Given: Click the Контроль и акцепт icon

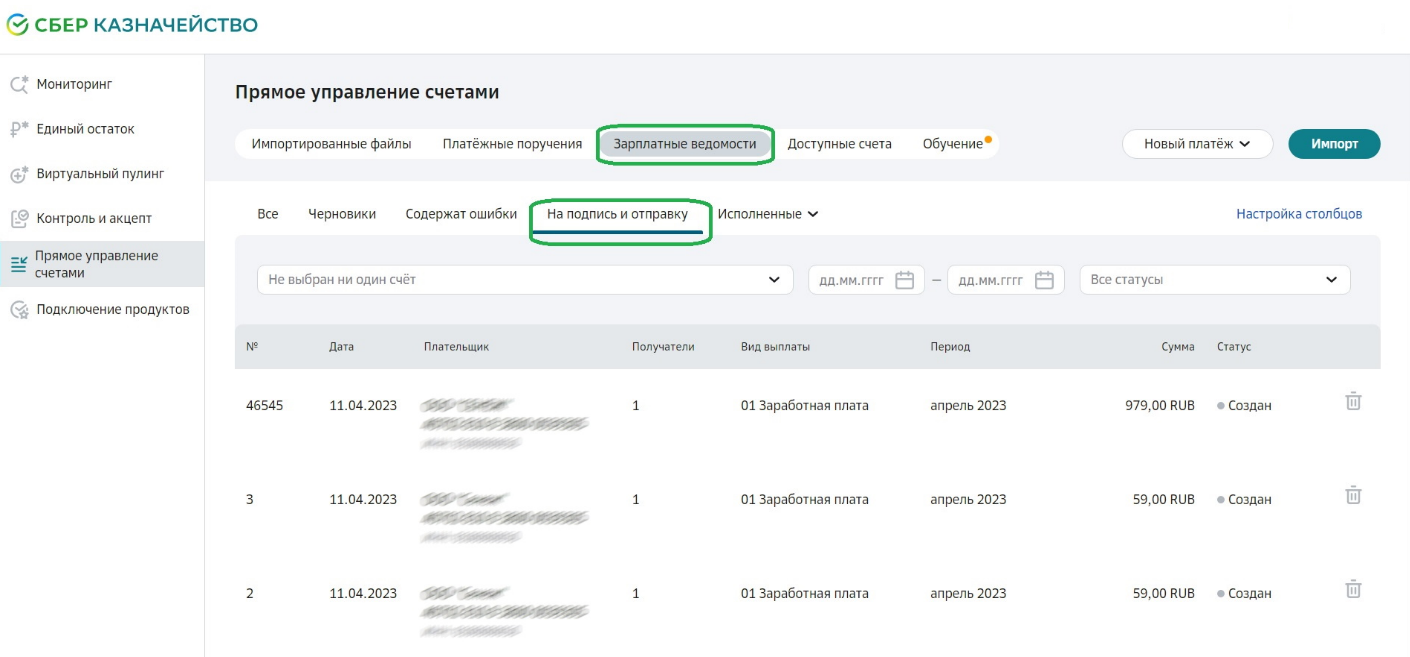Looking at the screenshot, I should click(x=19, y=218).
